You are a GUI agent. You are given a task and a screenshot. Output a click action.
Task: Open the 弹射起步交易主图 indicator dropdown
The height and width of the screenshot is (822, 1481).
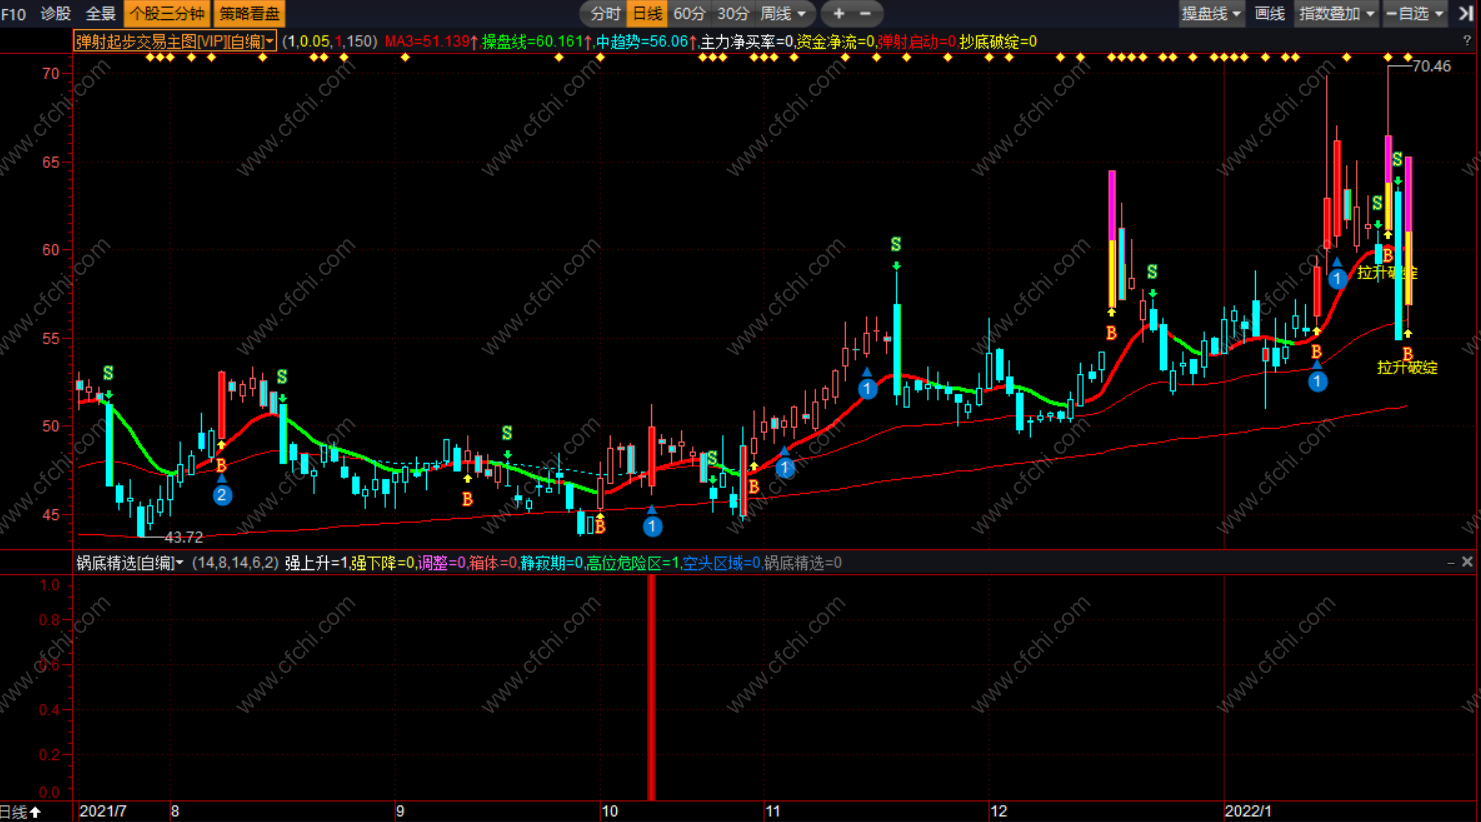point(175,41)
